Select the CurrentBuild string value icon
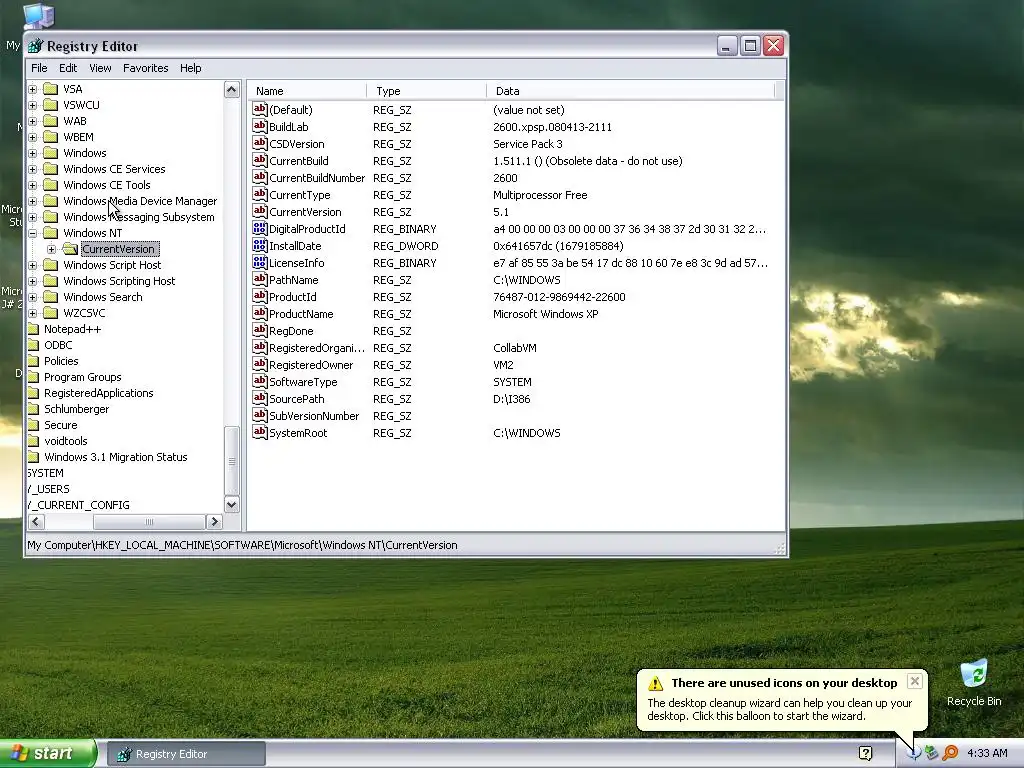This screenshot has width=1024, height=768. tap(260, 161)
